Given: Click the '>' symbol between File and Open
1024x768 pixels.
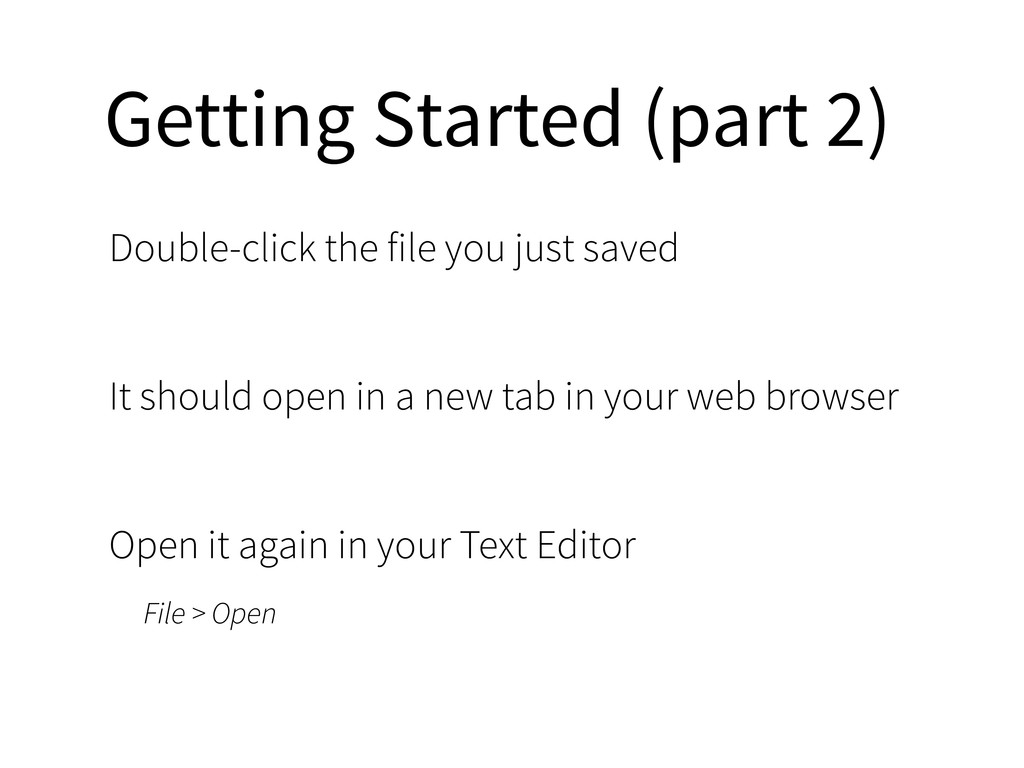Looking at the screenshot, I should pyautogui.click(x=199, y=615).
